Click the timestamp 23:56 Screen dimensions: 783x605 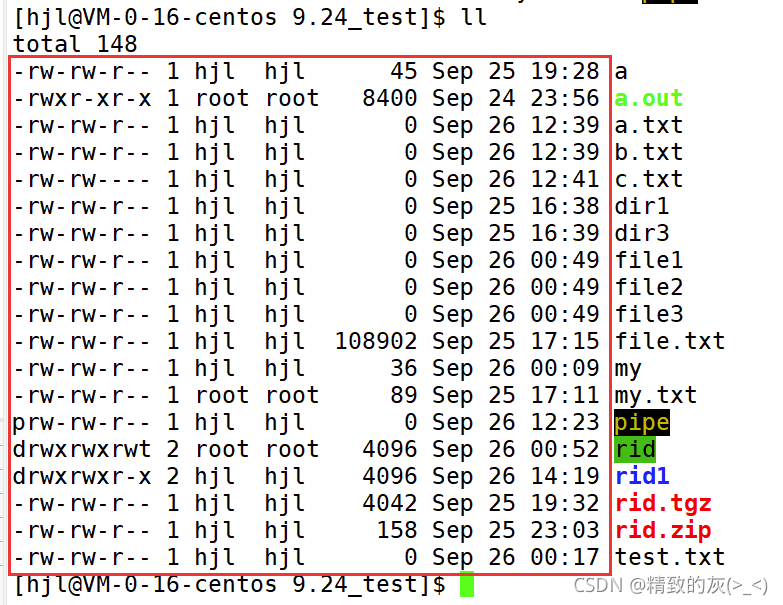[x=564, y=98]
